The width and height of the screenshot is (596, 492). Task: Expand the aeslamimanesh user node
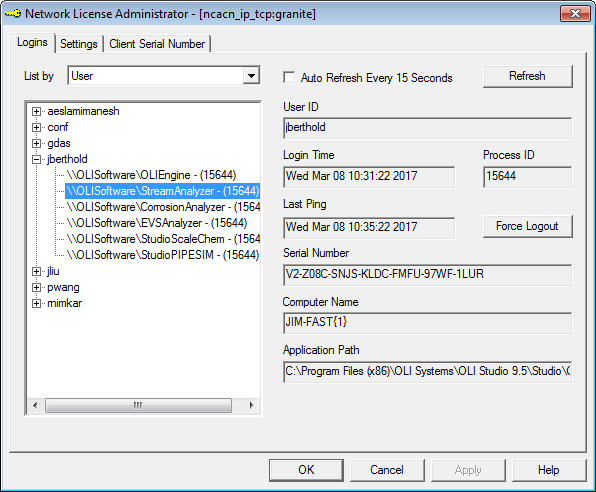coord(36,111)
